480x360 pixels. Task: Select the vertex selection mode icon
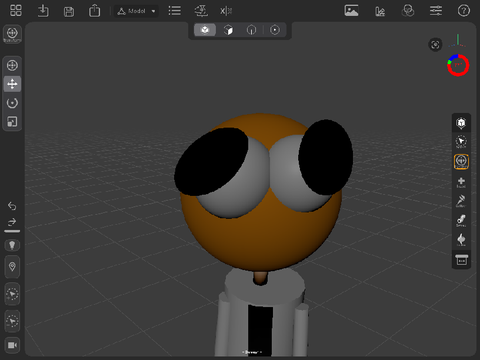pos(275,30)
